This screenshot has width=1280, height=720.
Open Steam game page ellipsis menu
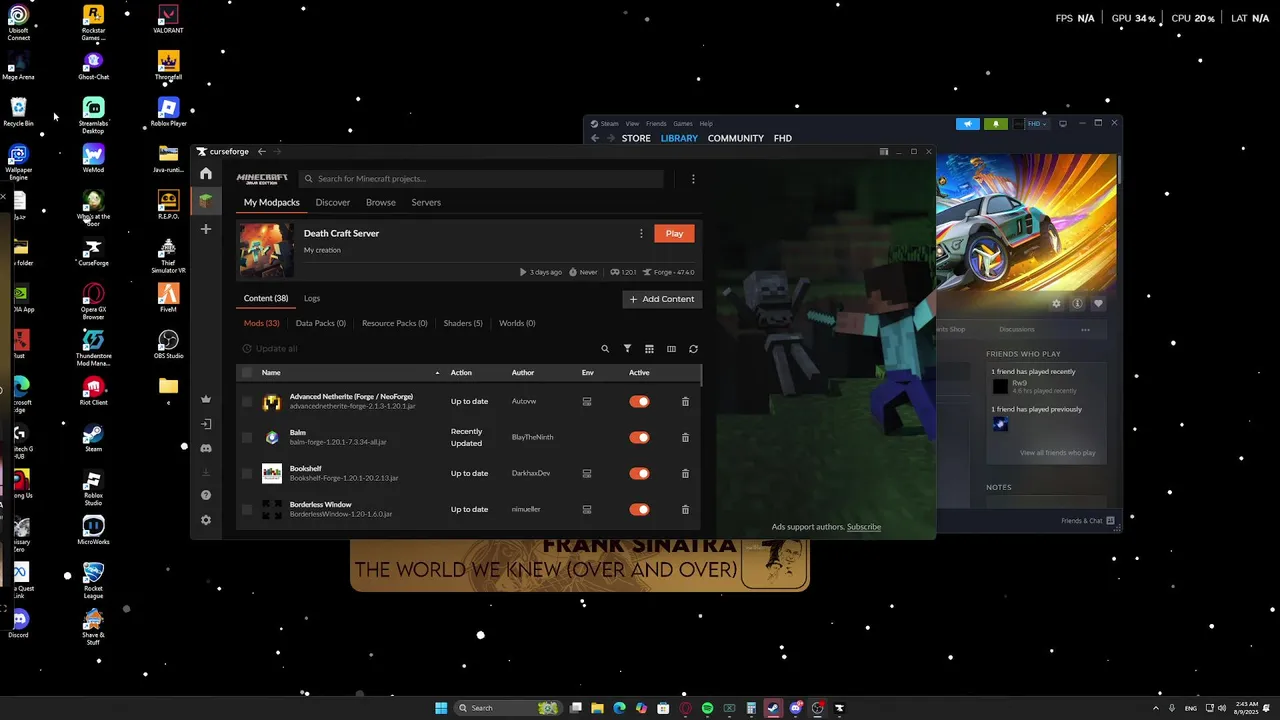pos(1085,329)
